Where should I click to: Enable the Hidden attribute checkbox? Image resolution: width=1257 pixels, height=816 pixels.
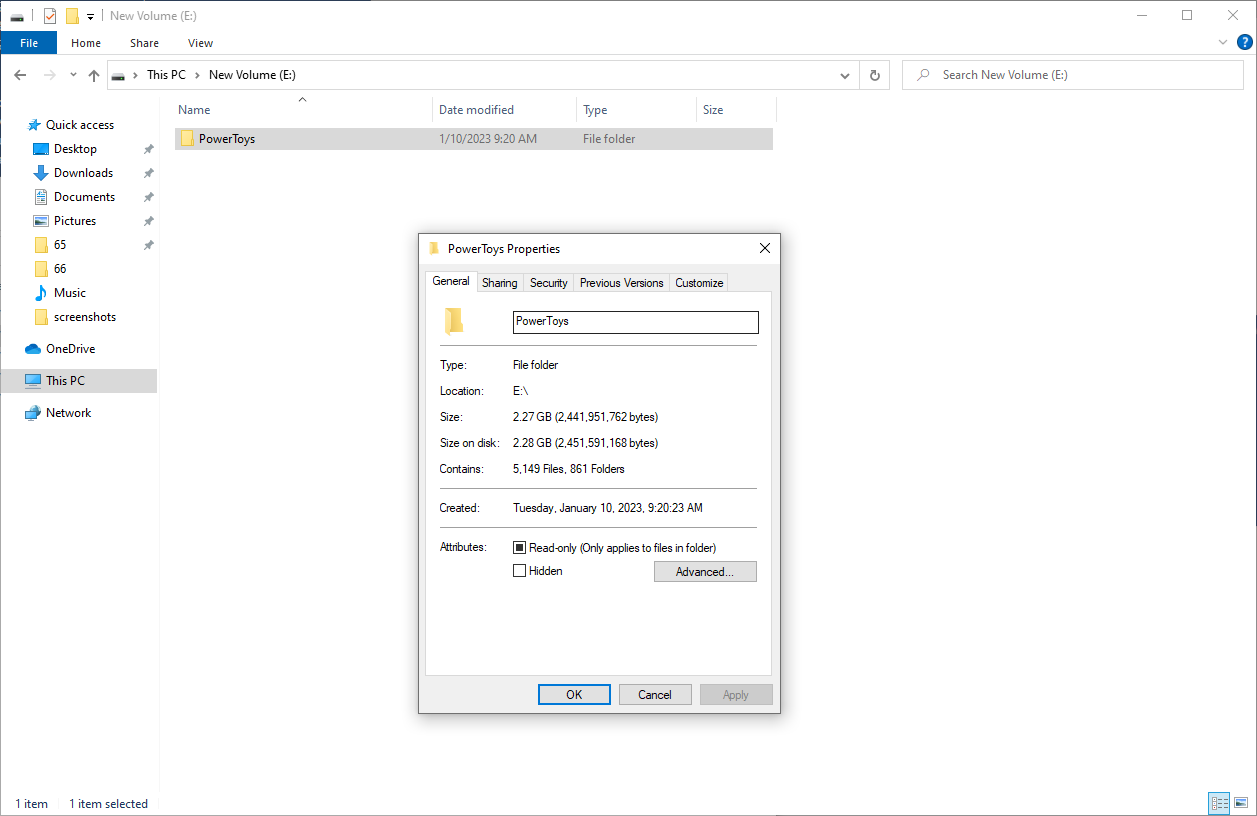tap(519, 571)
